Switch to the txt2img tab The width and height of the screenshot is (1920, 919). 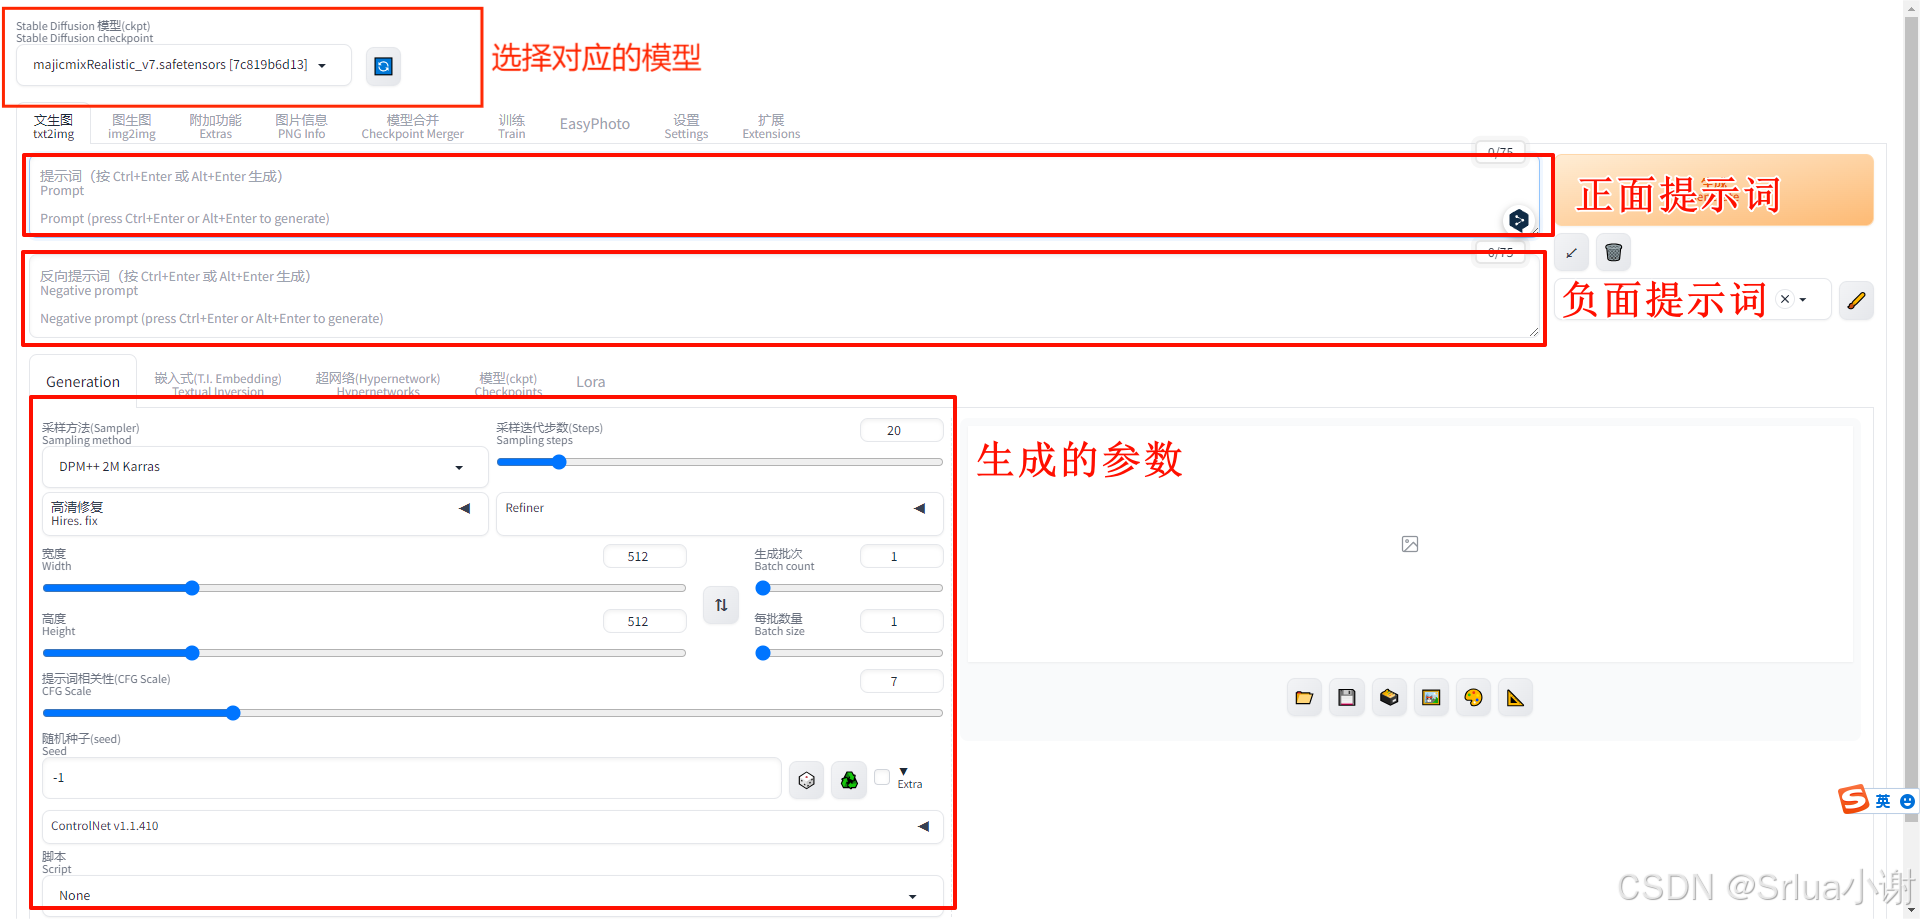[x=54, y=126]
